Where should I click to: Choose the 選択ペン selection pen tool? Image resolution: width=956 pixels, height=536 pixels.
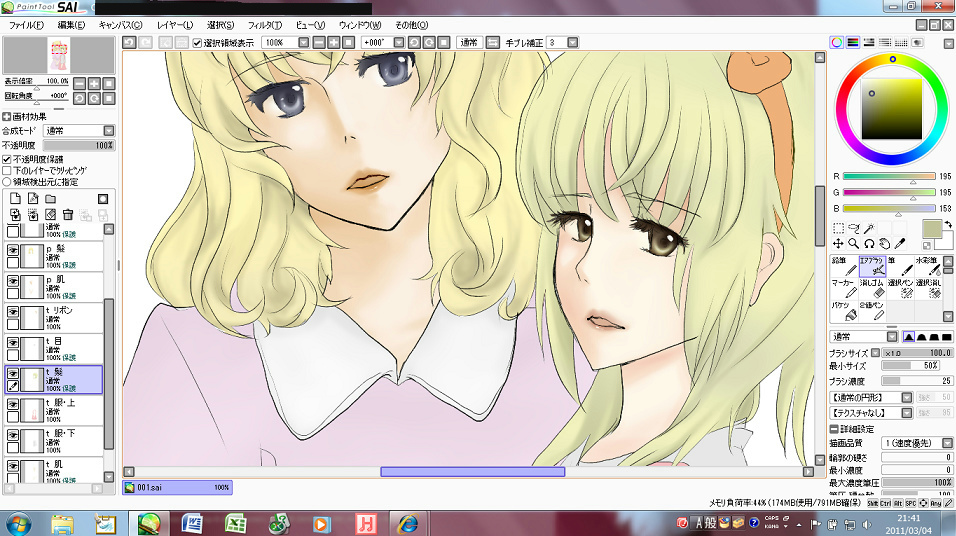pos(901,288)
